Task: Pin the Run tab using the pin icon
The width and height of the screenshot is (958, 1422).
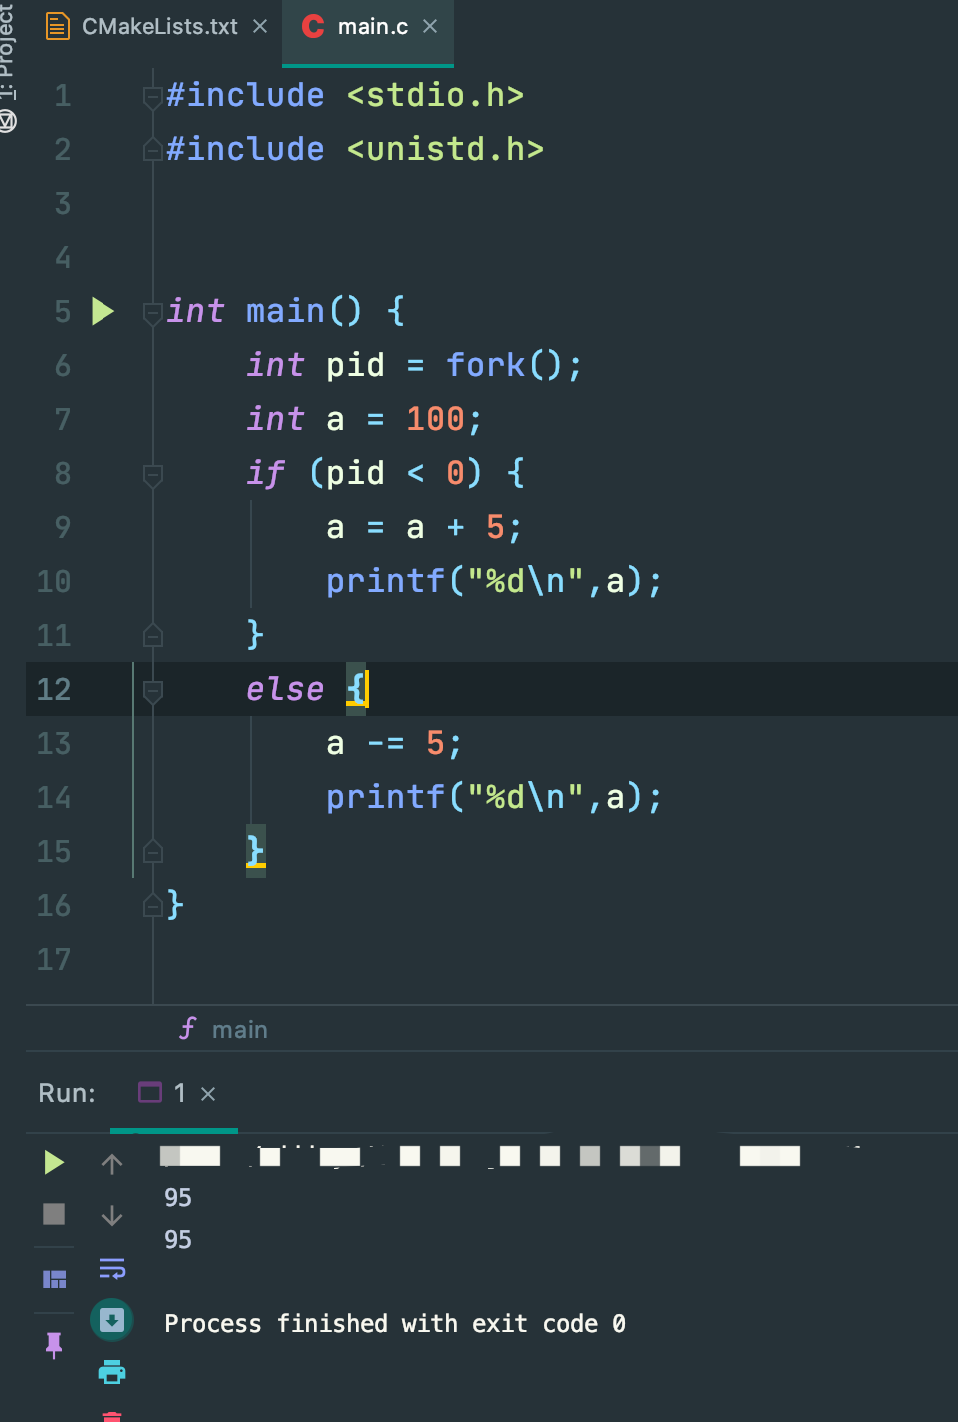Action: point(54,1344)
